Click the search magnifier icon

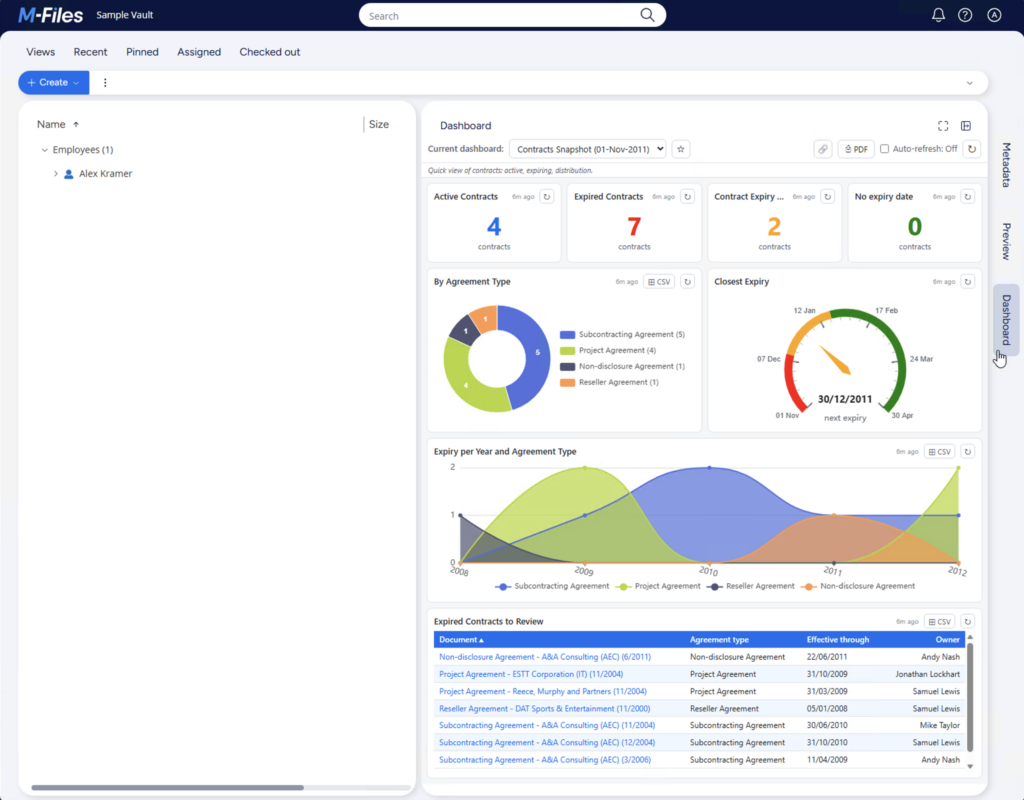click(x=647, y=15)
